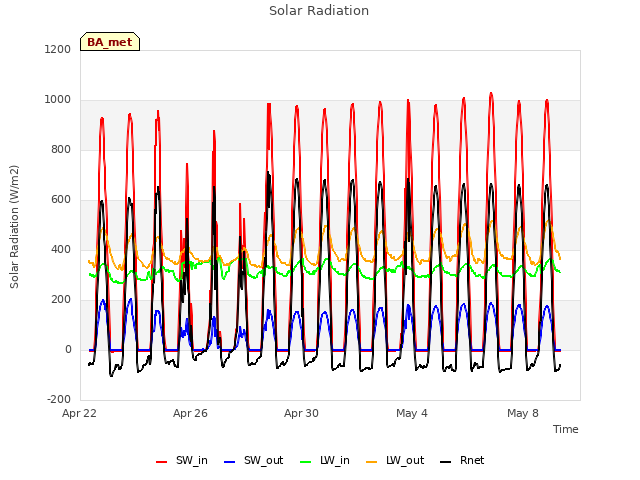The image size is (640, 480).
Task: Click the 800 y-axis tick label
Action: click(61, 150)
